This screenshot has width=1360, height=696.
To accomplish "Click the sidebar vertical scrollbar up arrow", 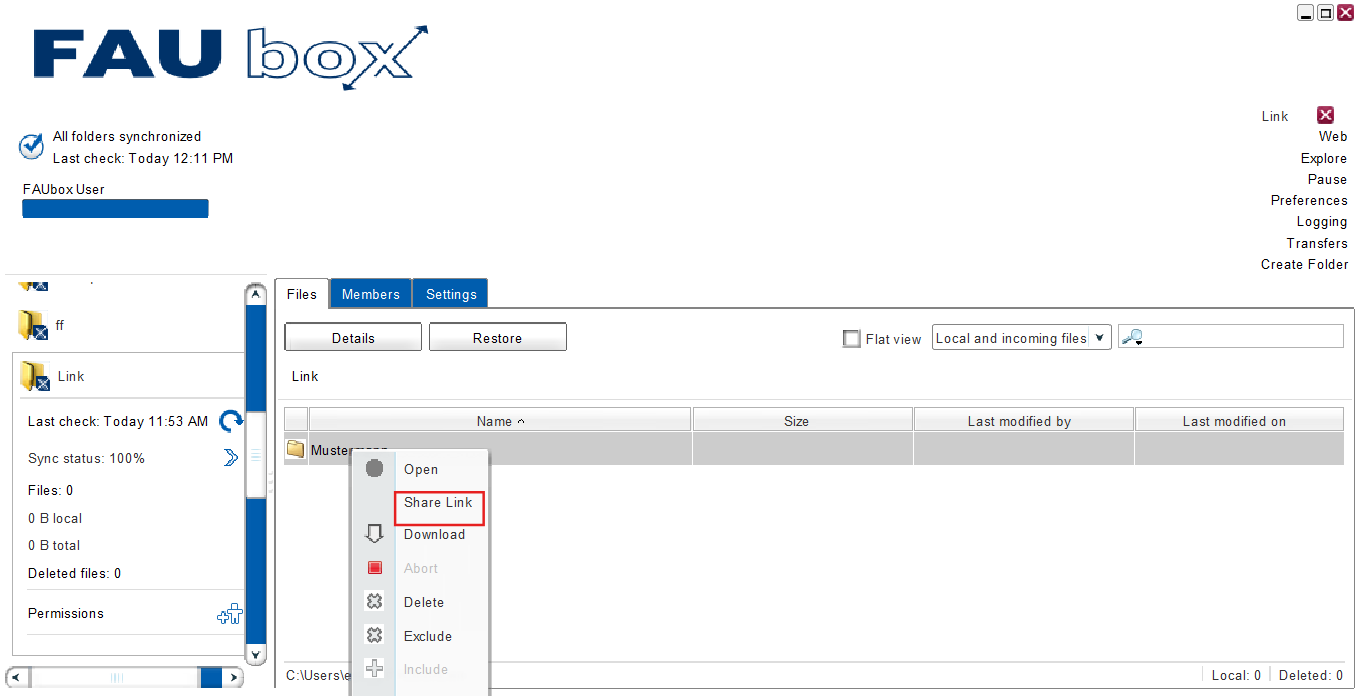I will (x=256, y=294).
